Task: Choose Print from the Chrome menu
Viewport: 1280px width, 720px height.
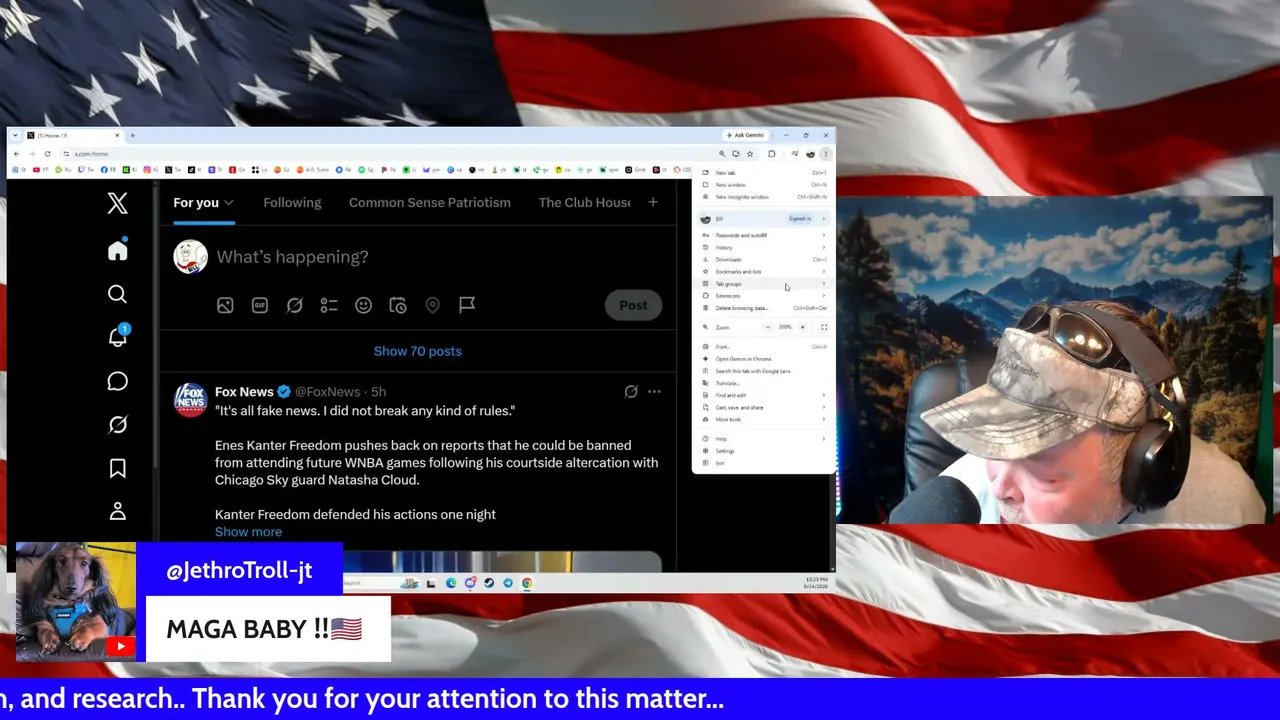Action: tap(763, 347)
